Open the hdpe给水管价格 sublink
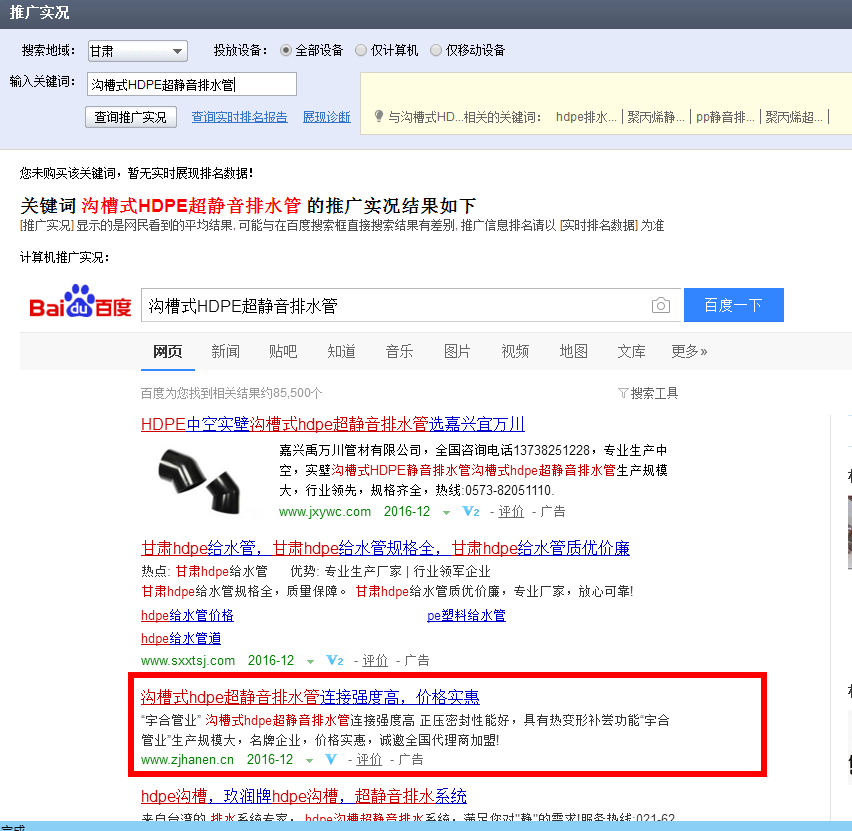The image size is (852, 831). (x=187, y=615)
